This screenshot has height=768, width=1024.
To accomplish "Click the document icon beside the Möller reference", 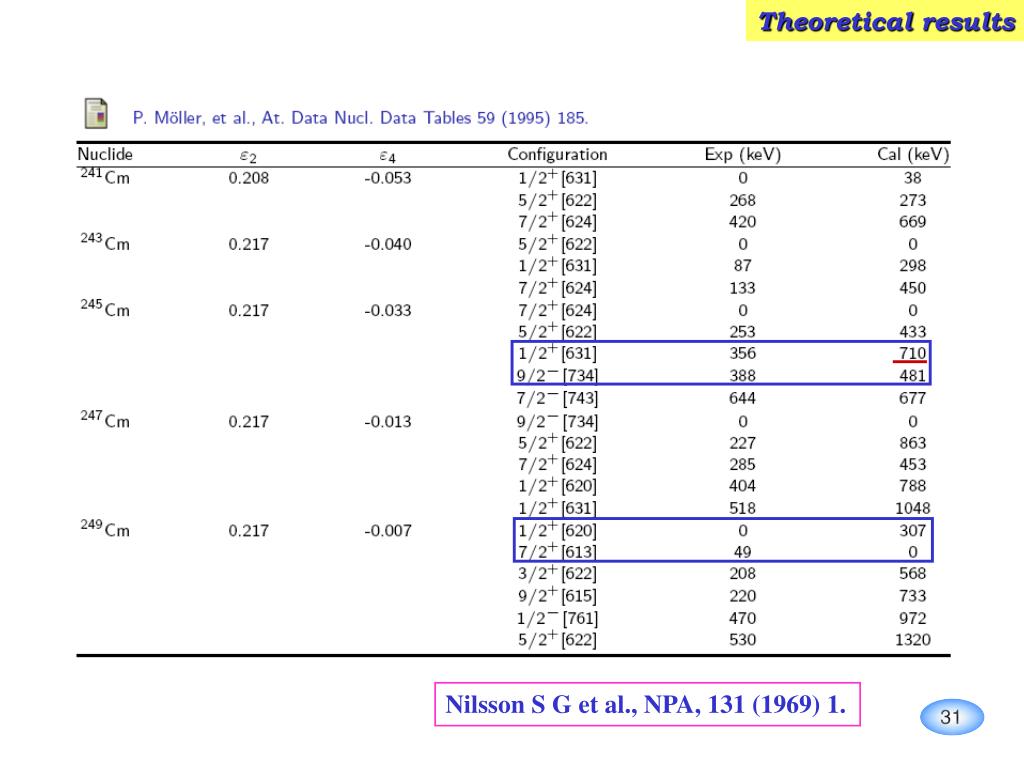I will [96, 113].
